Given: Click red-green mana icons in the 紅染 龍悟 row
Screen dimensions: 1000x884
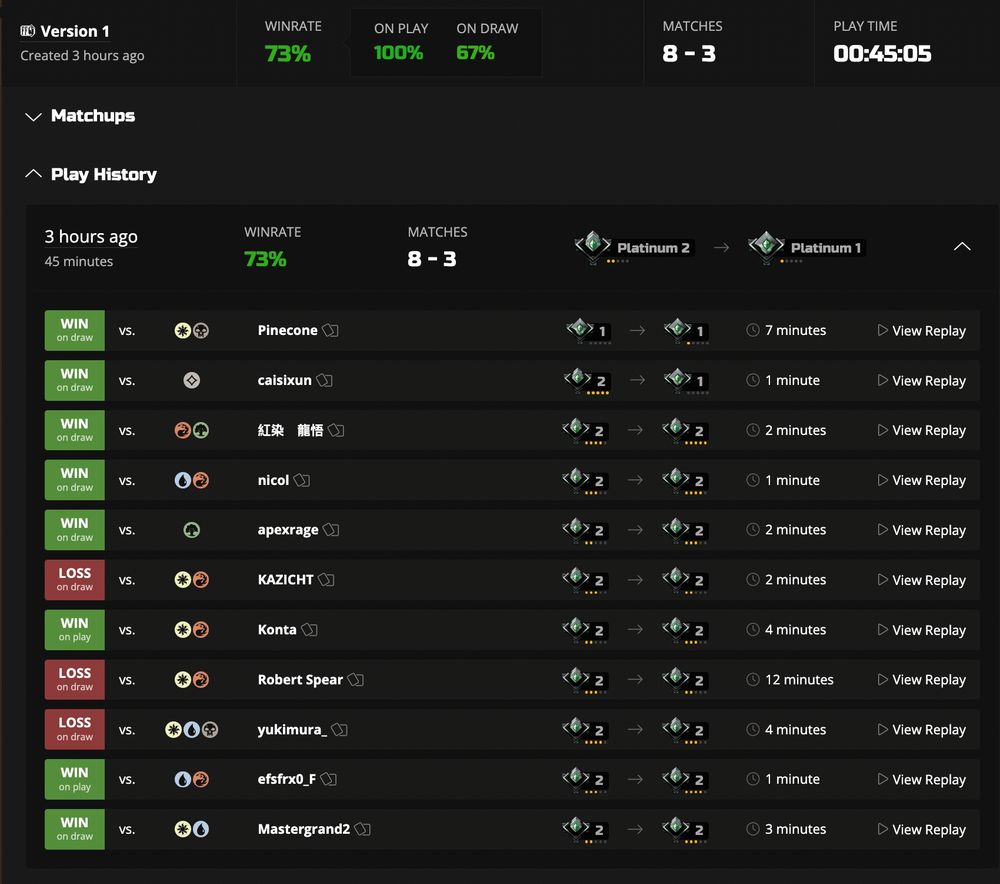Looking at the screenshot, I should tap(192, 430).
